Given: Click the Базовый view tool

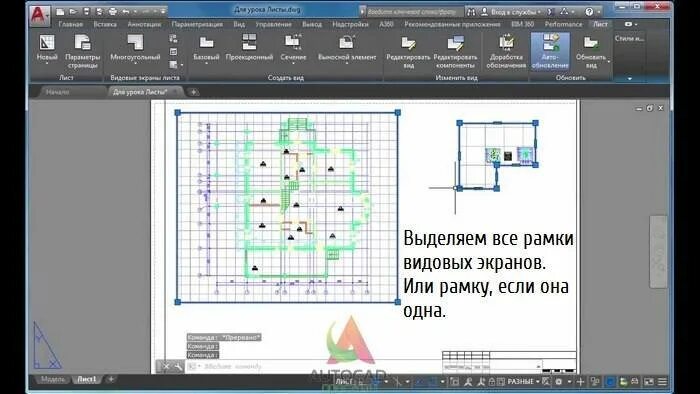Looking at the screenshot, I should [x=206, y=47].
